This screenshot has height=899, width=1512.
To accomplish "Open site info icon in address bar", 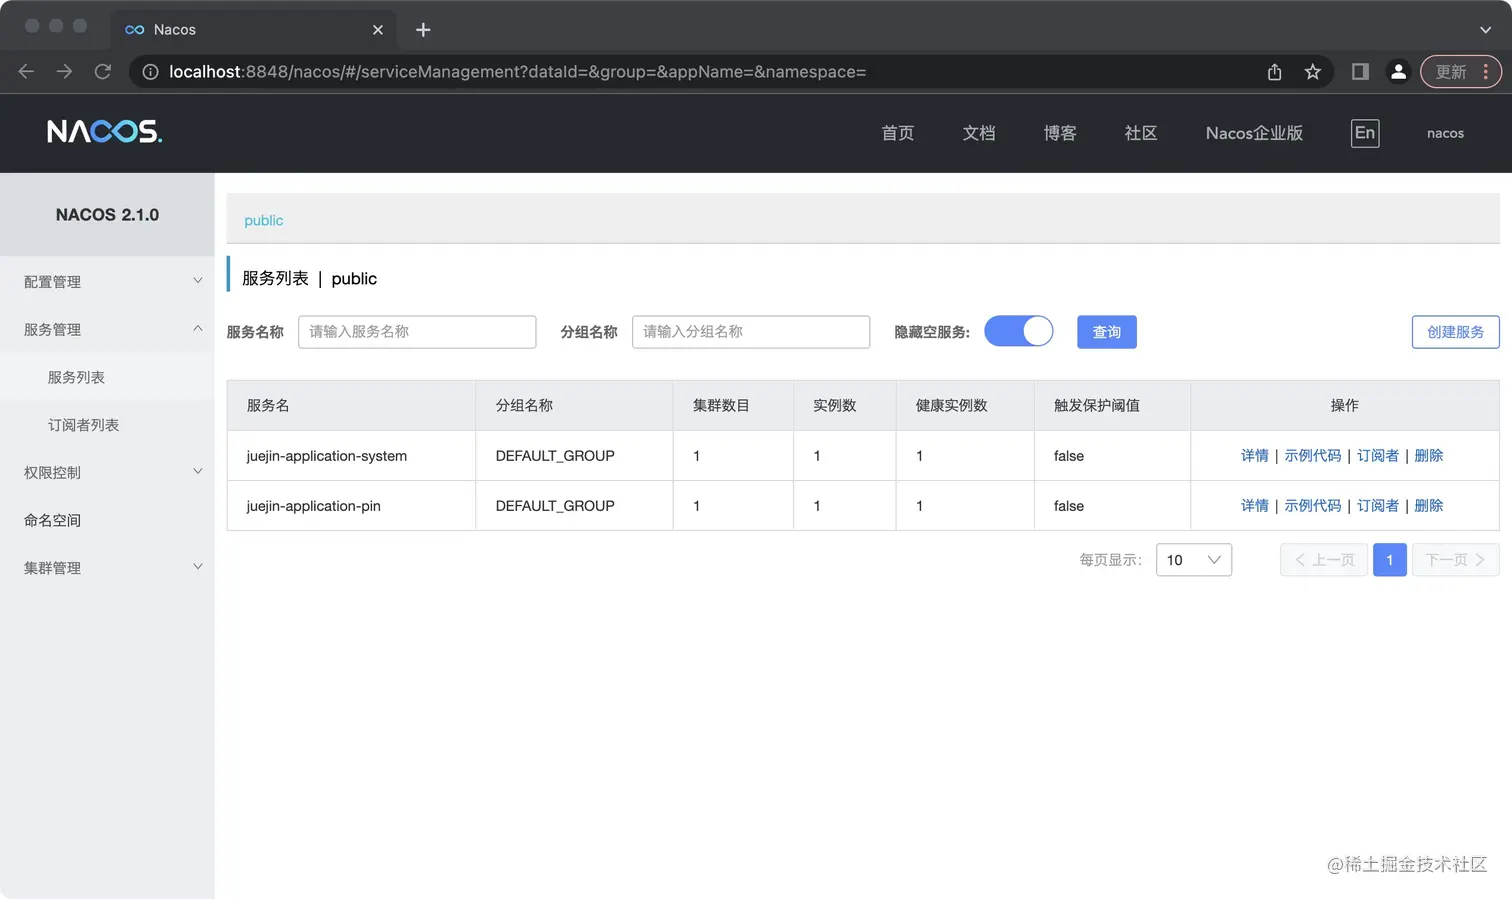I will pyautogui.click(x=150, y=72).
